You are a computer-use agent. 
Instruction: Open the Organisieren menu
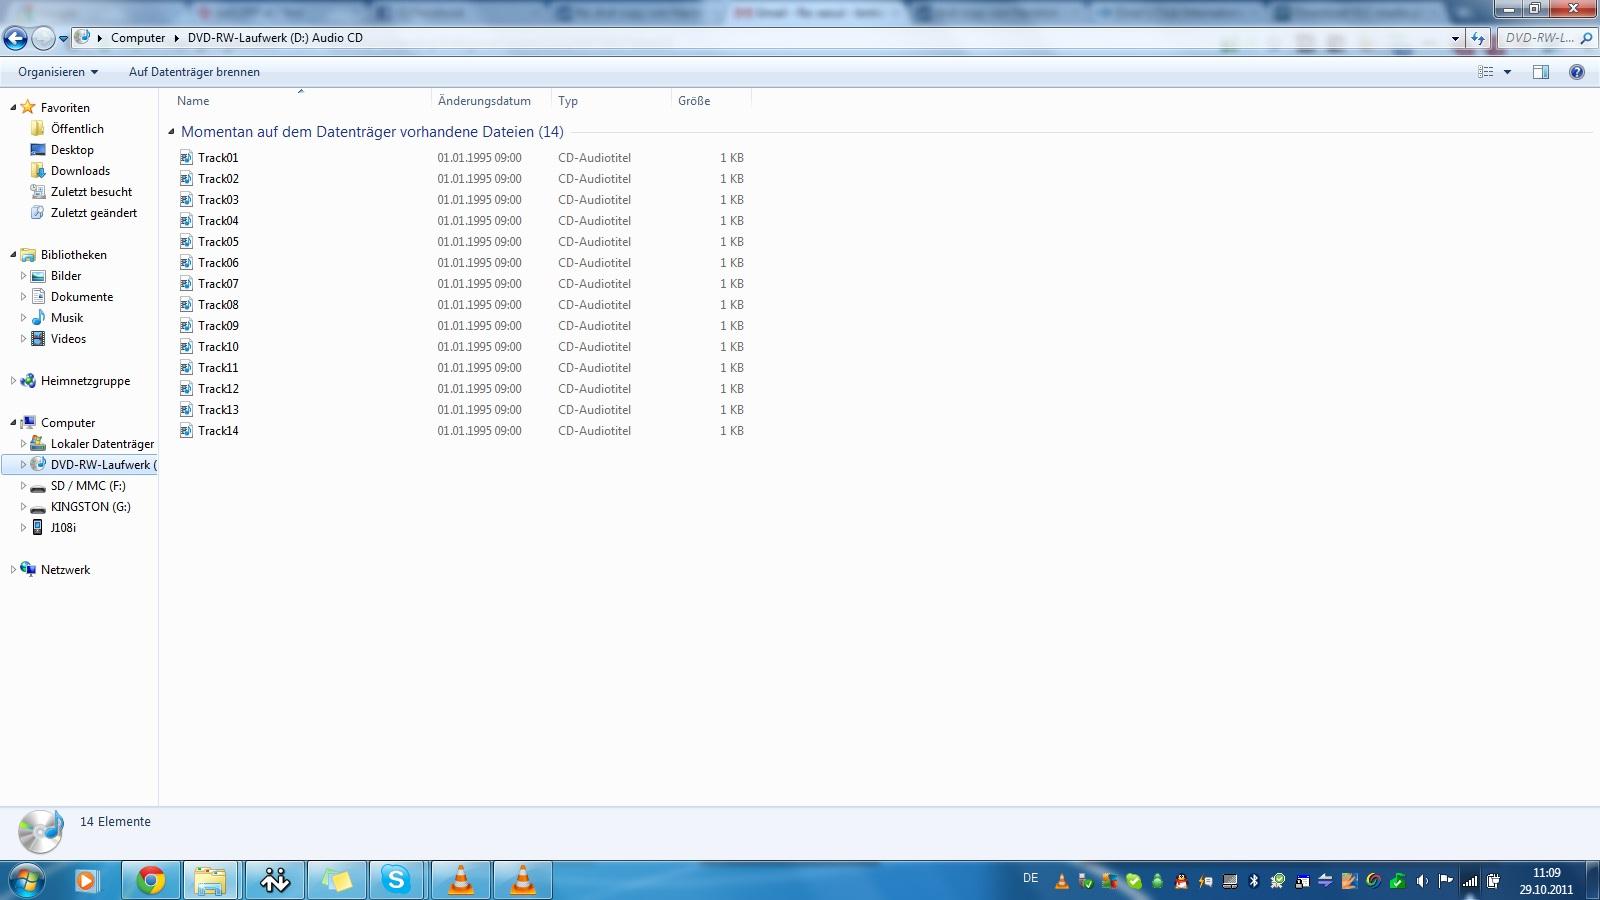58,72
